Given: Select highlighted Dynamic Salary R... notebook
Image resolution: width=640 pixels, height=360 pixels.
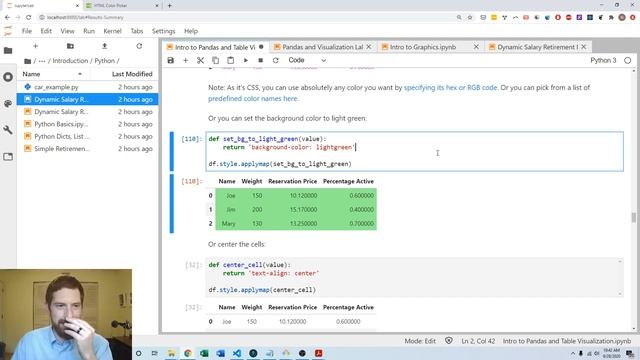Looking at the screenshot, I should coord(87,99).
